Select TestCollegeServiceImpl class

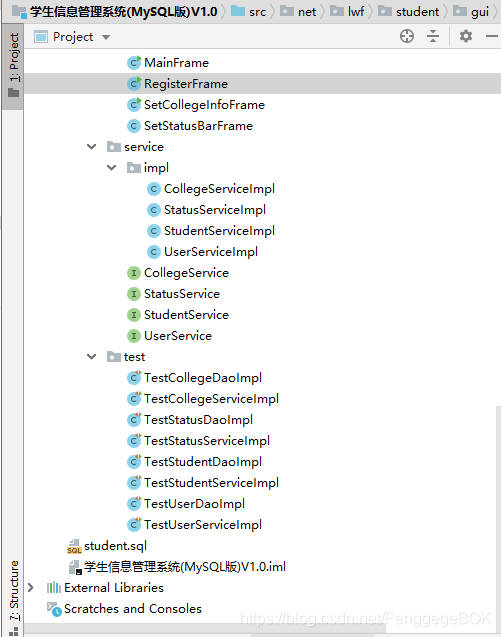(211, 399)
